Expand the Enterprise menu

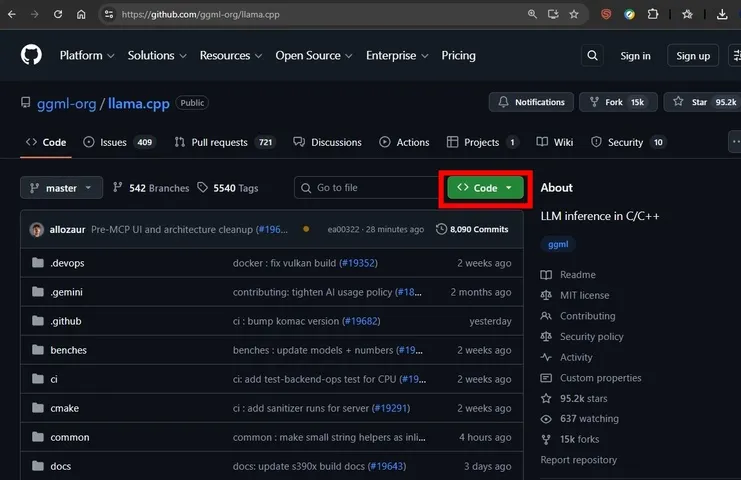pyautogui.click(x=397, y=55)
